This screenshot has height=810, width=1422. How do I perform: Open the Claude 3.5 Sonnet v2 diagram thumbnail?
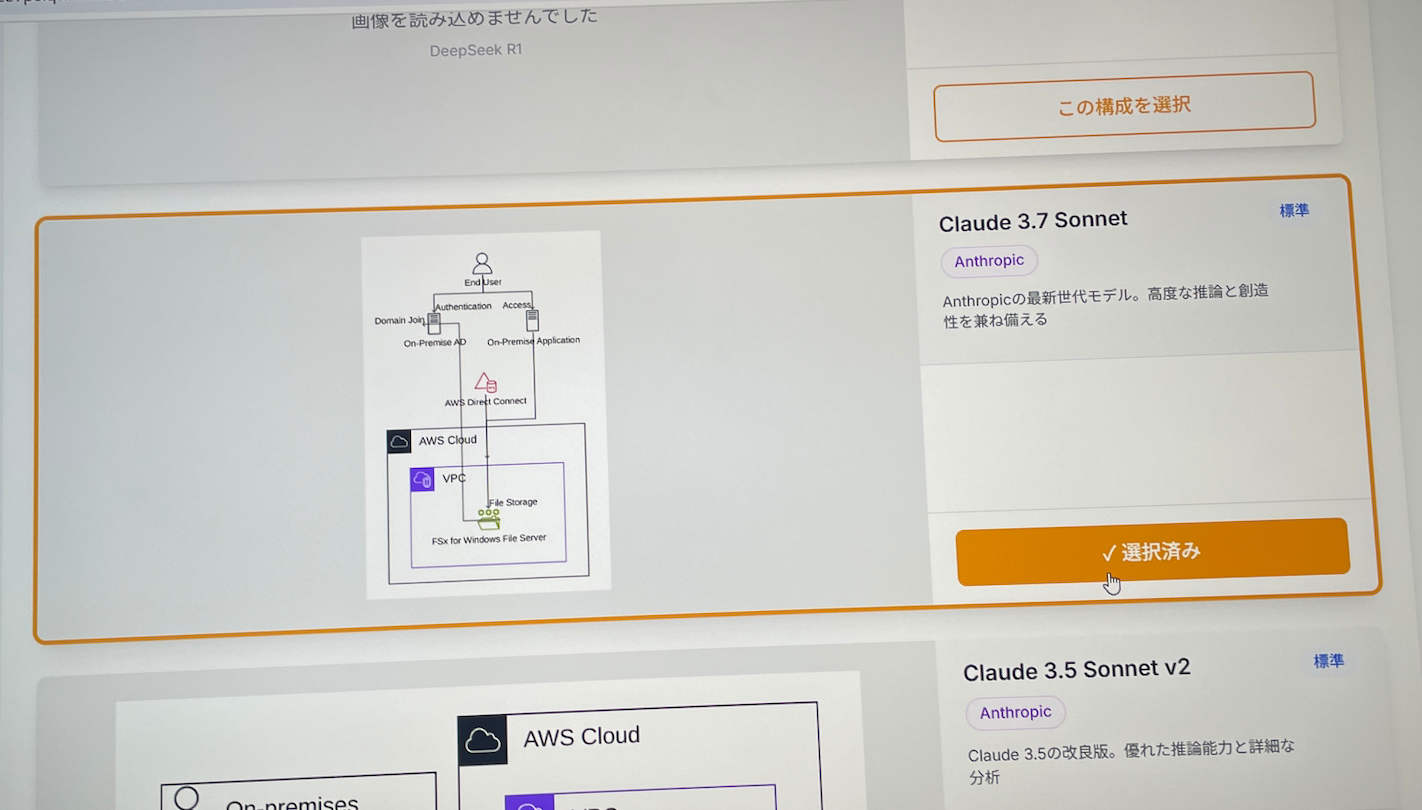pyautogui.click(x=488, y=742)
